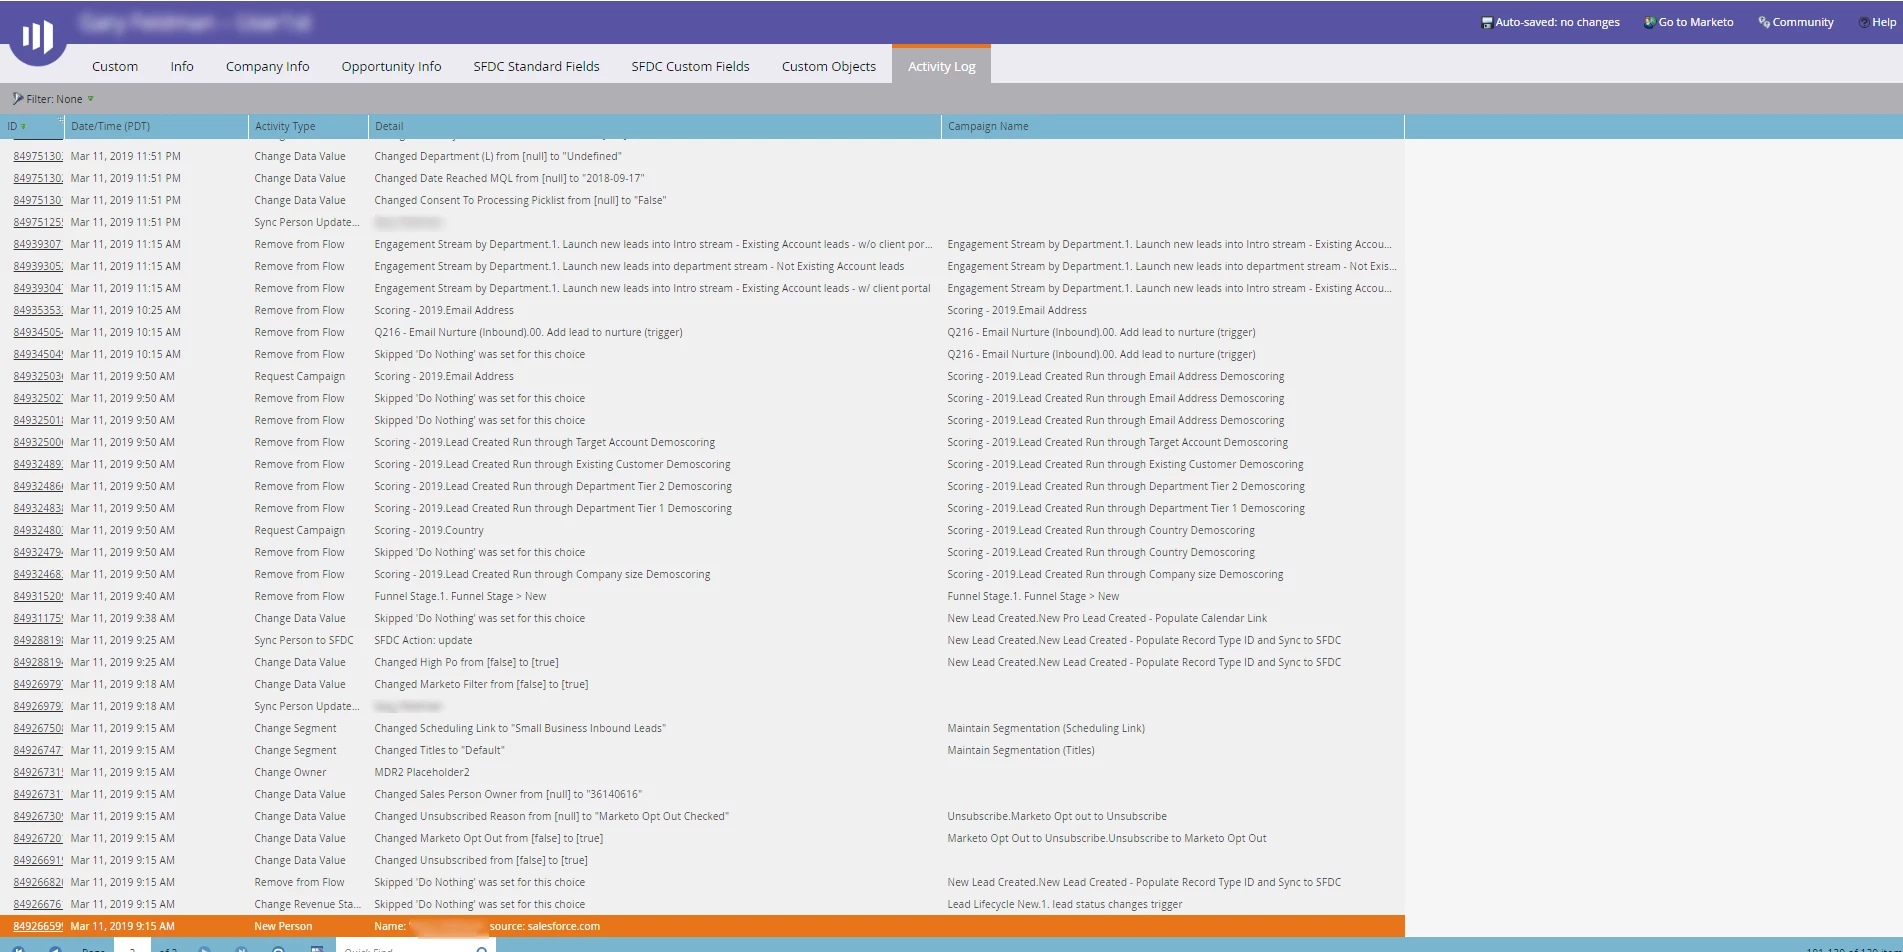1903x952 pixels.
Task: Click 'Change Revenue Sta...' activity type cell
Action: [x=307, y=904]
